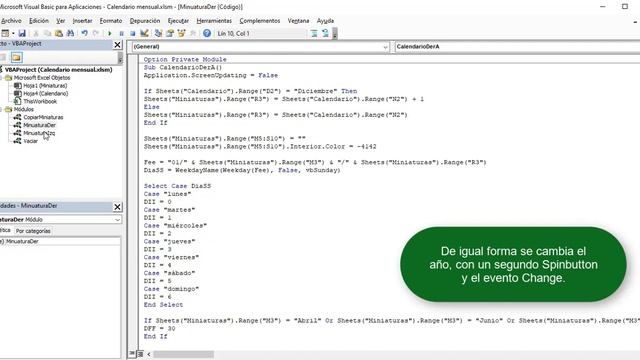Select Hoja4 (Calendario) in project tree

46,93
